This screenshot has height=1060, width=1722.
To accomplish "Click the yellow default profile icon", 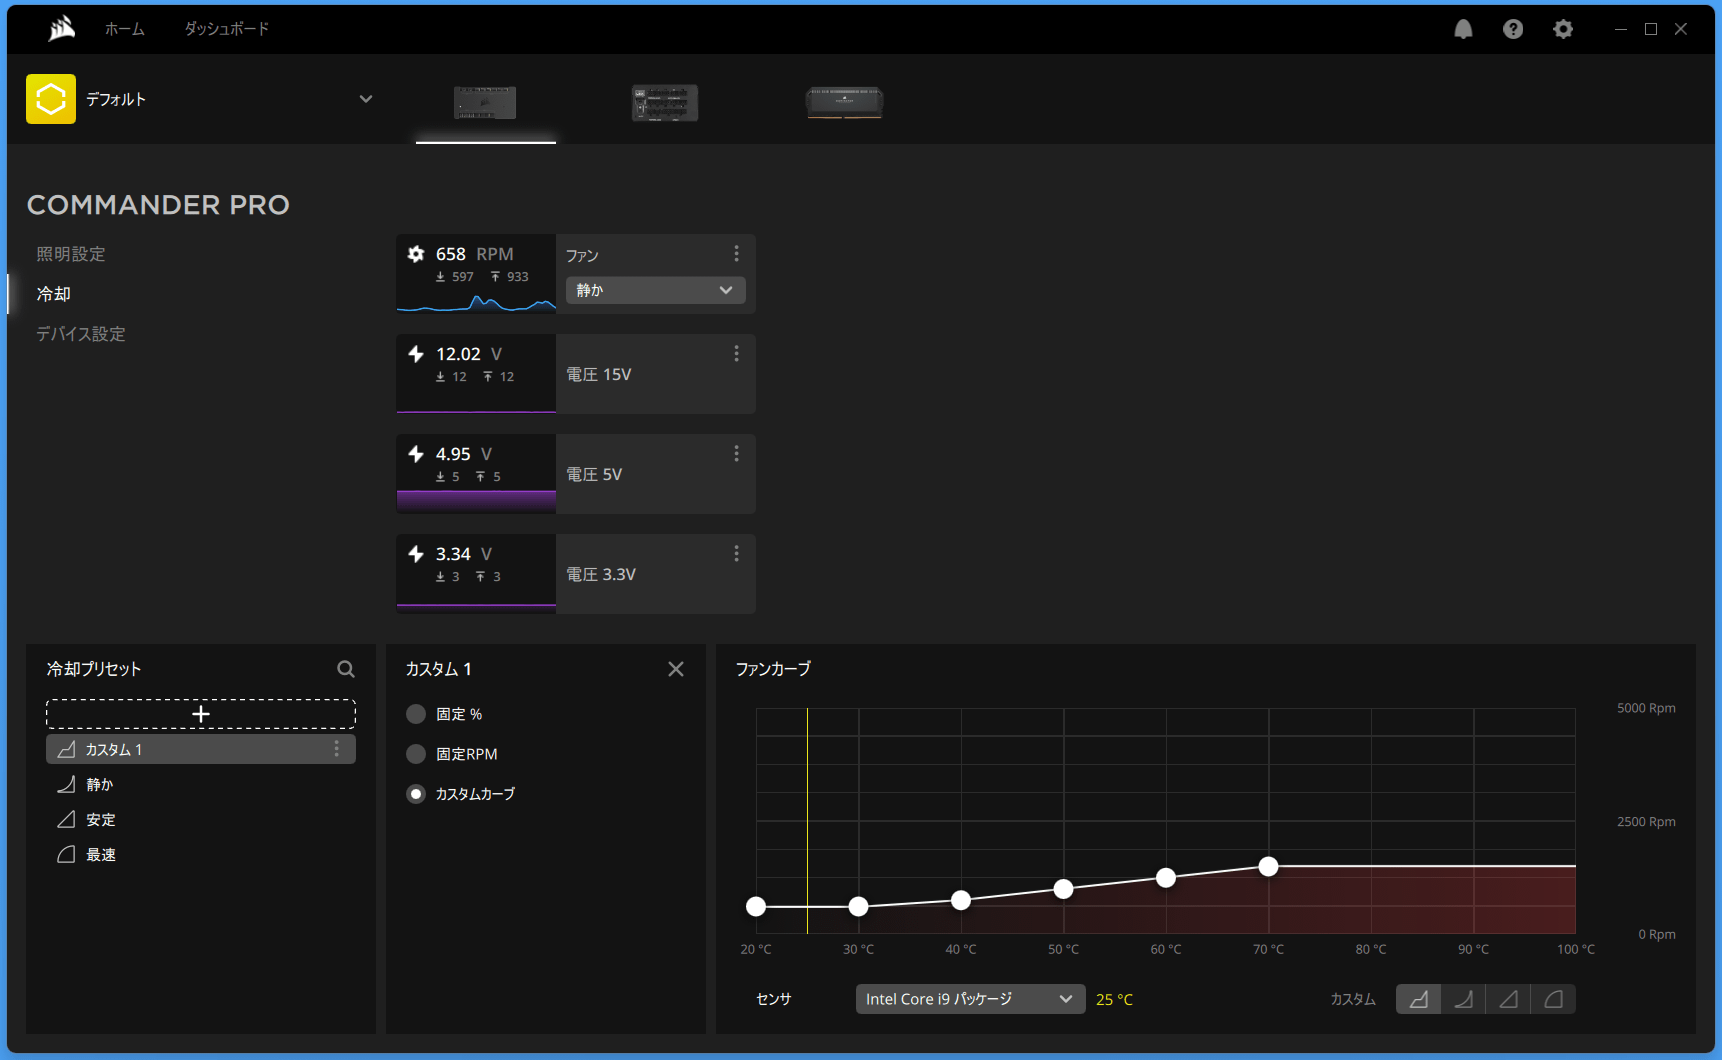I will pos(51,99).
